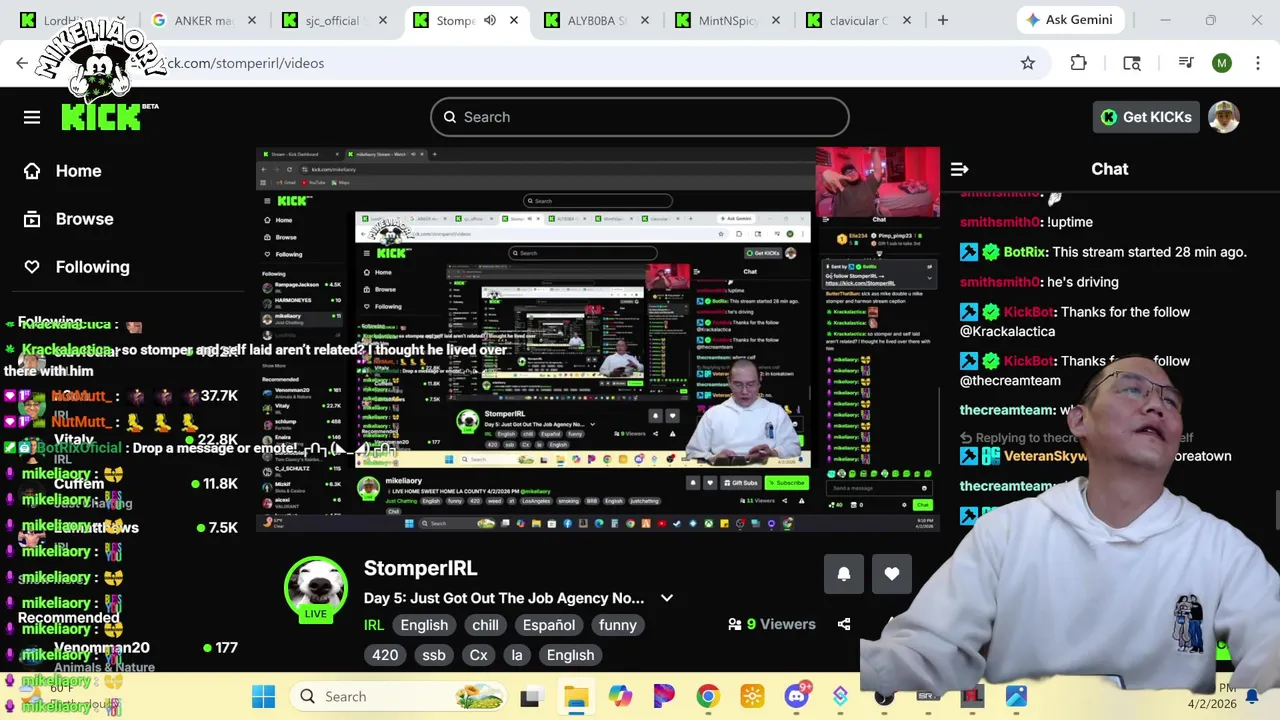Viewport: 1280px width, 720px height.
Task: Select the IRL category link
Action: pos(374,625)
